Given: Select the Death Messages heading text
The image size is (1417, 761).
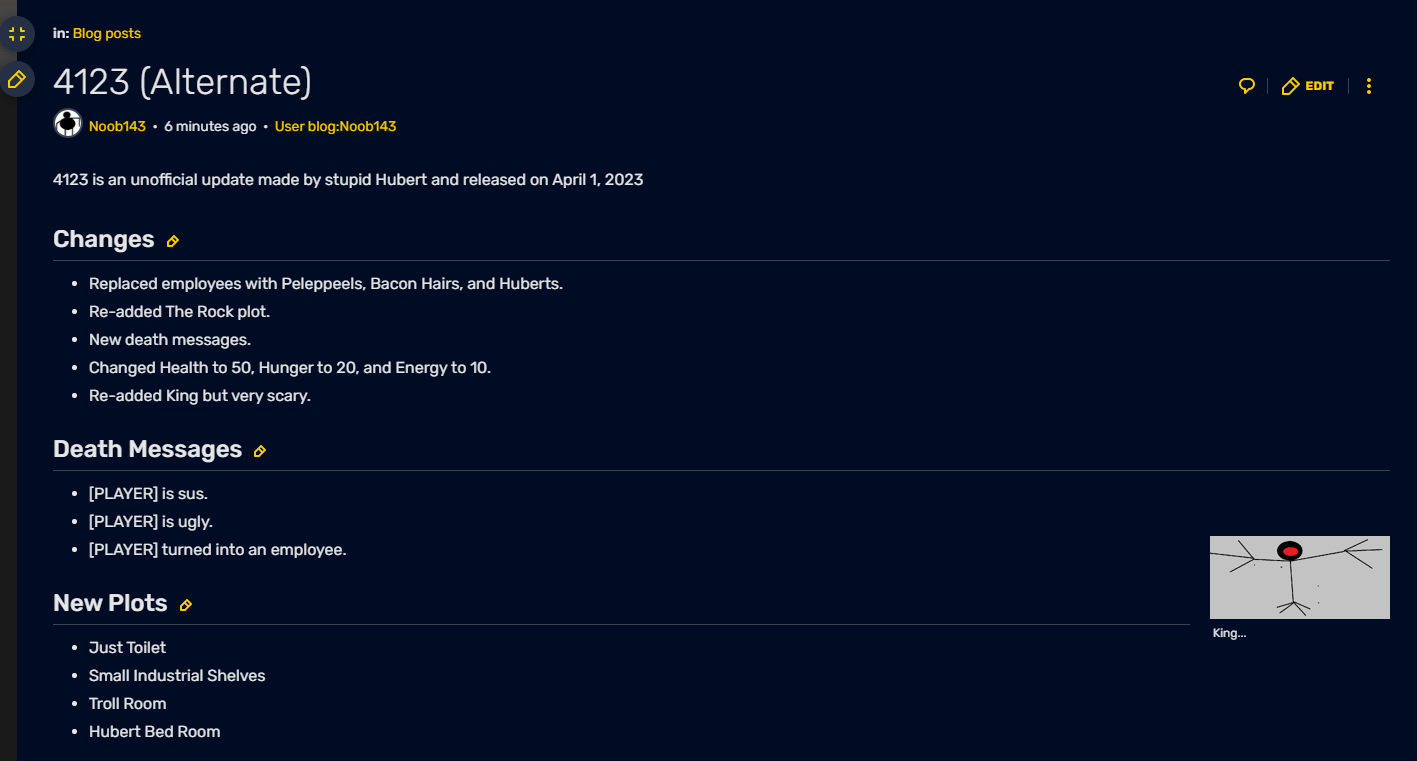Looking at the screenshot, I should 147,449.
